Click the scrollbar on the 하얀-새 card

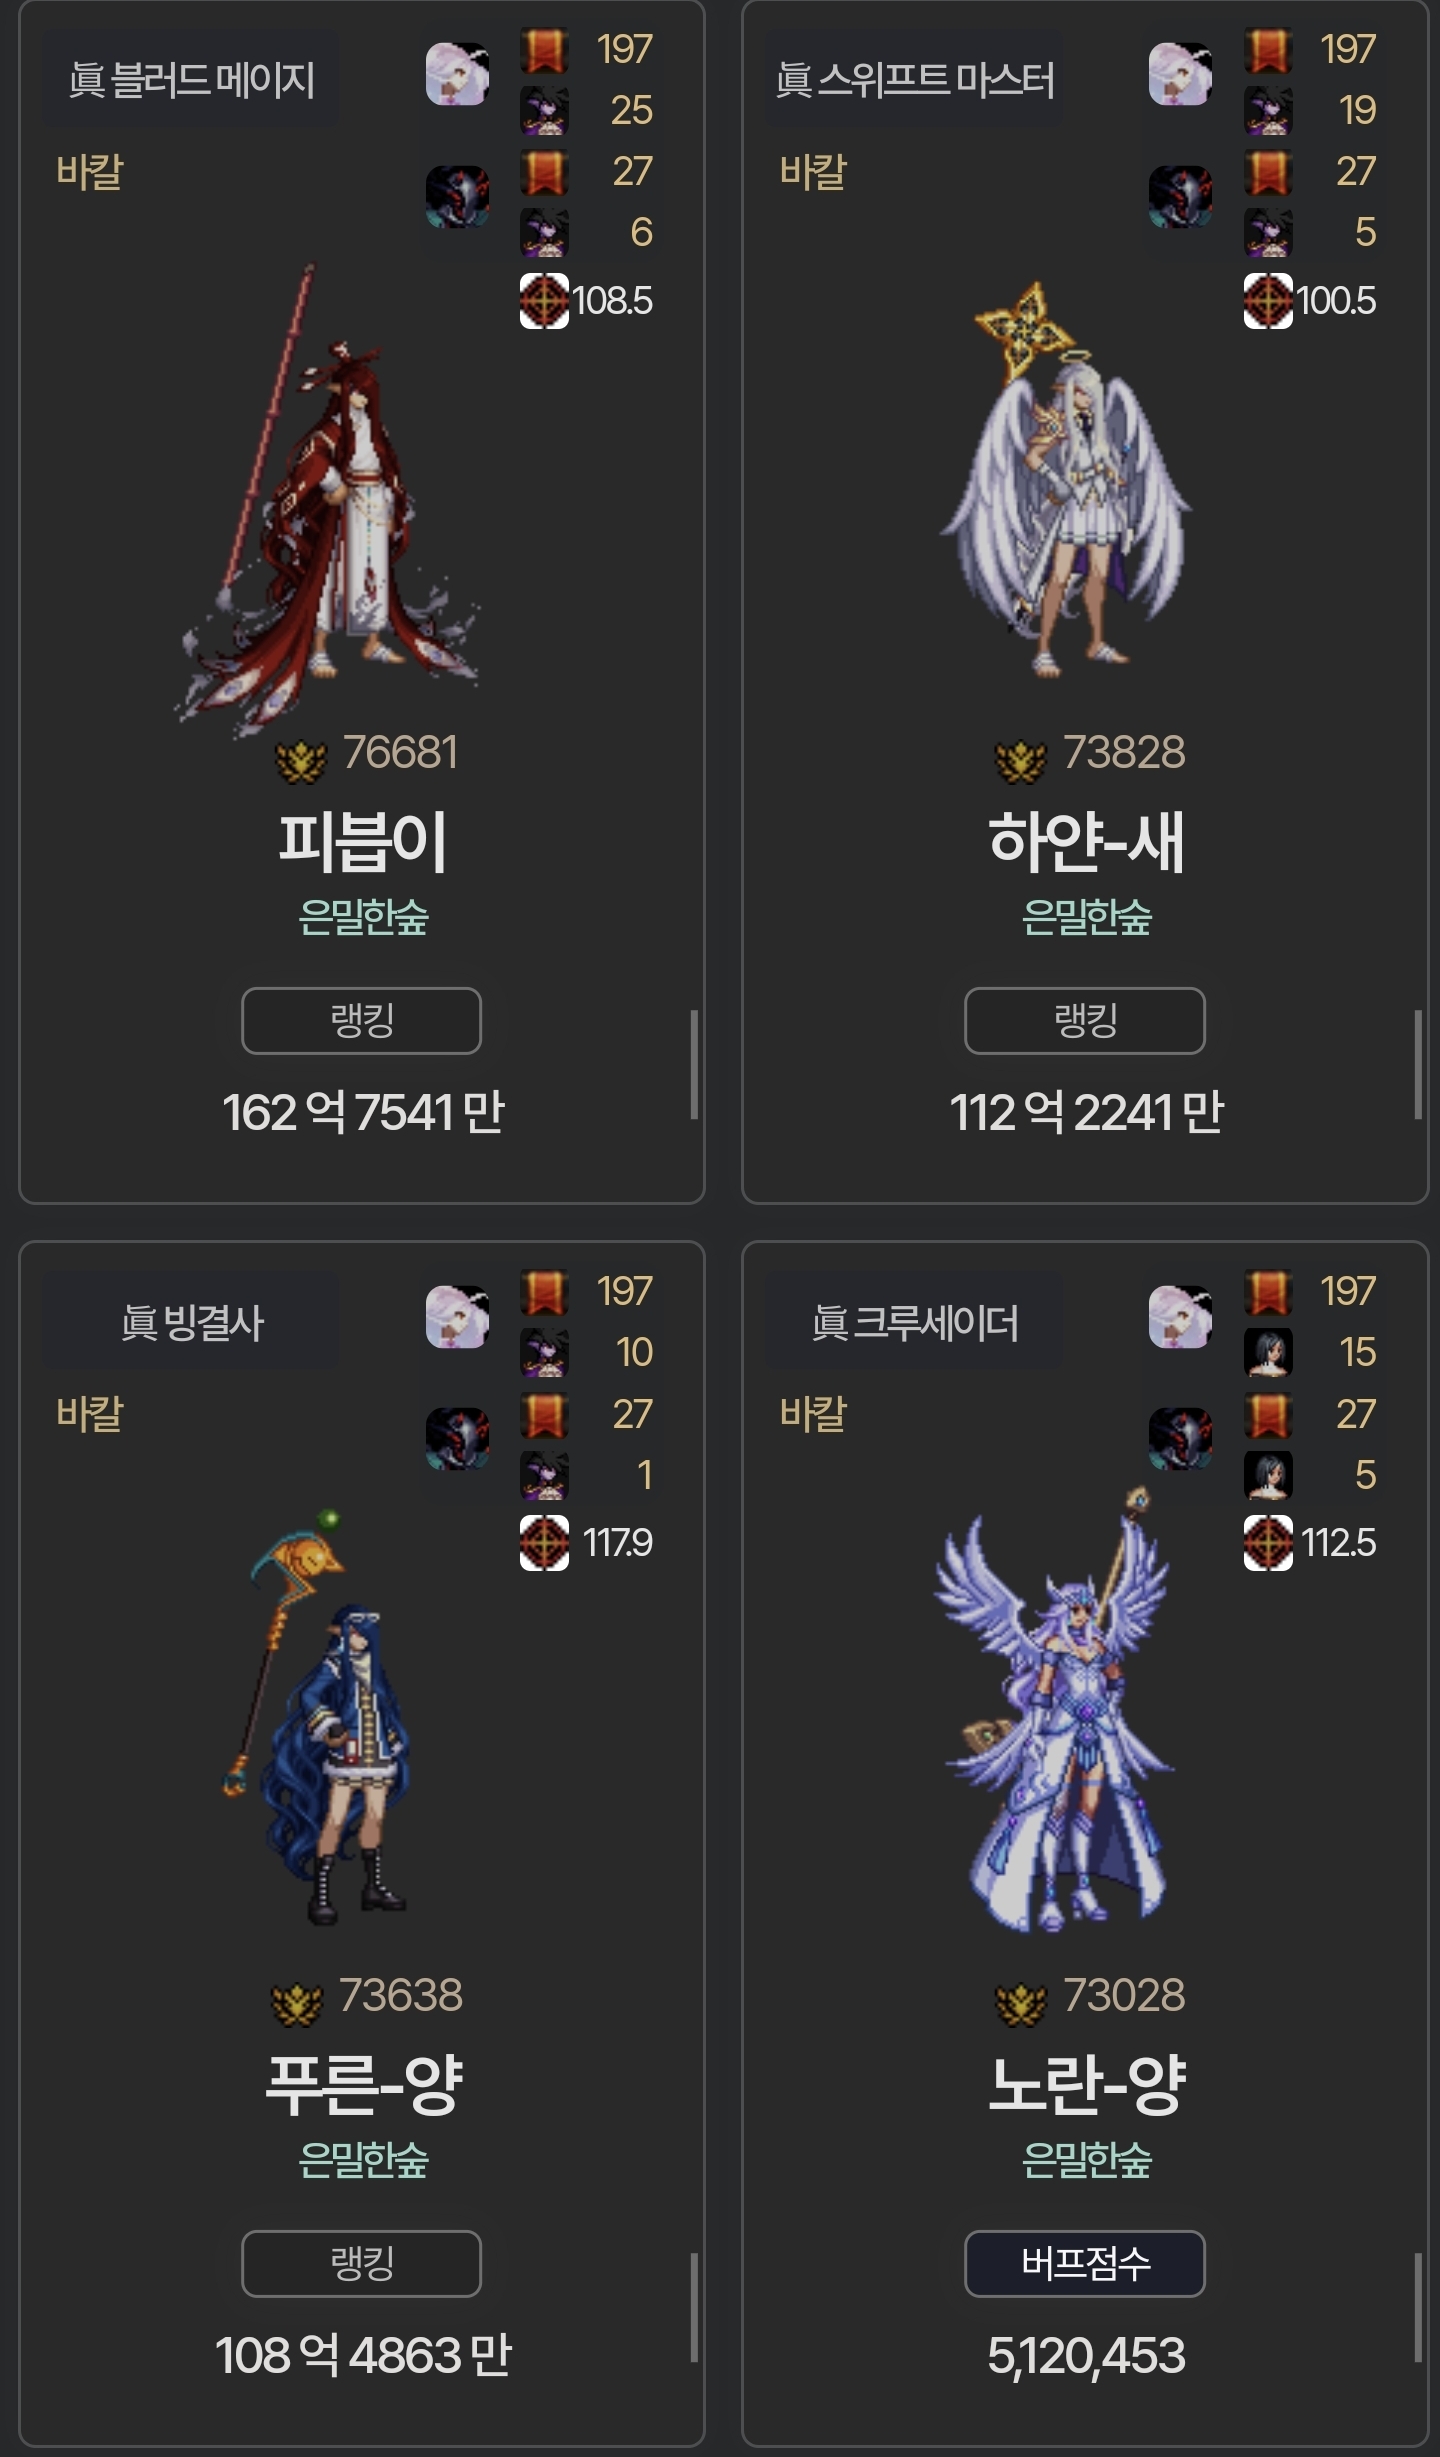(x=1417, y=1064)
